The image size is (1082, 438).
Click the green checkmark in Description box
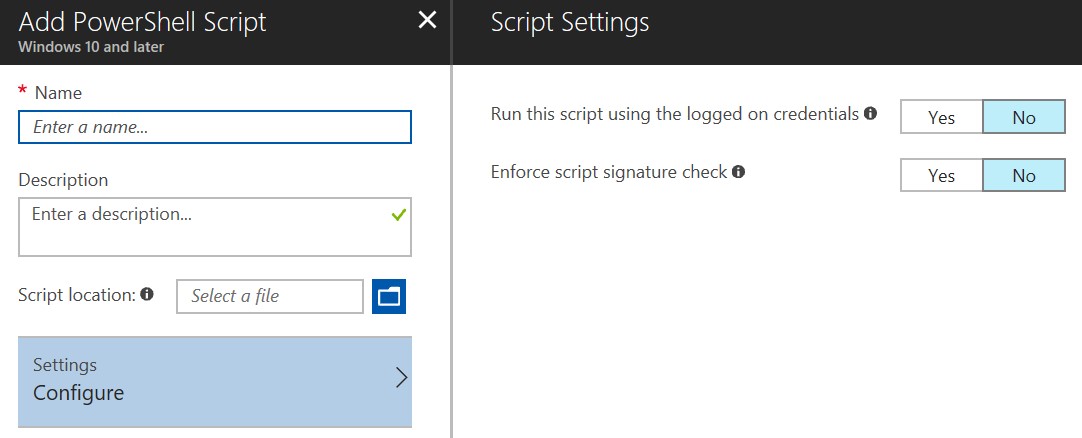point(398,215)
